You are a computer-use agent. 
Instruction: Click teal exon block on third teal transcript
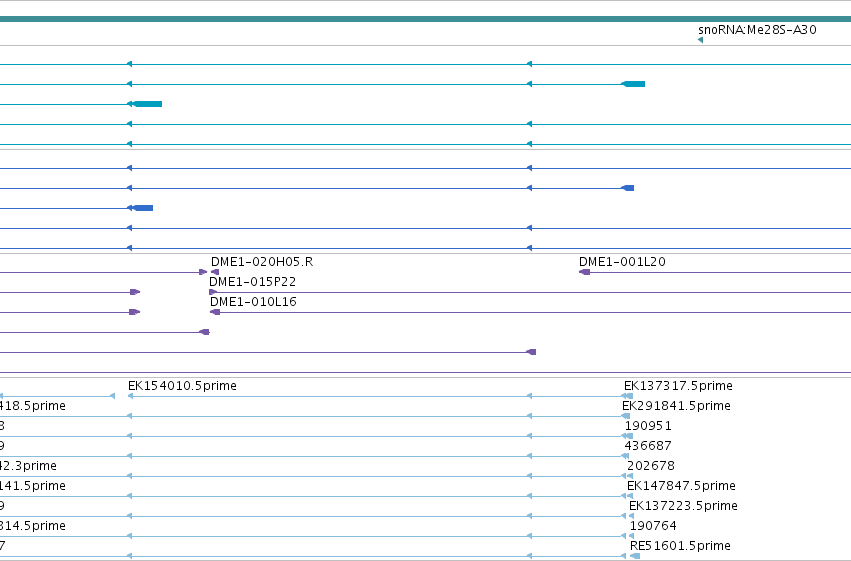[147, 104]
